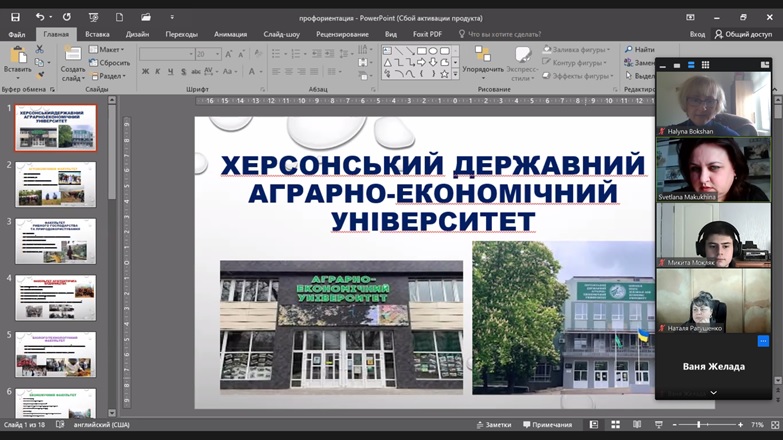Justify the text alignment

[316, 71]
